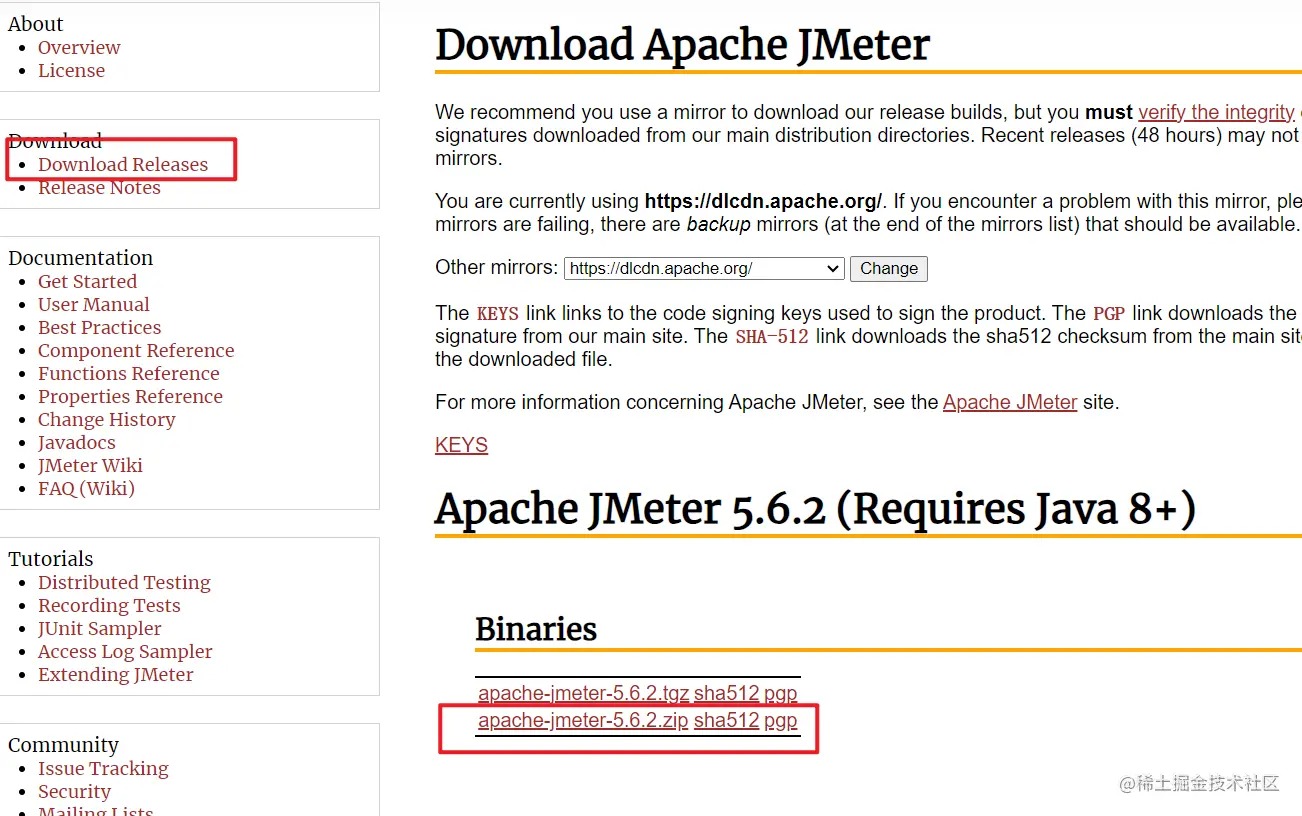Click the 'Download Apache JMeter' heading
The image size is (1302, 816).
click(x=683, y=46)
